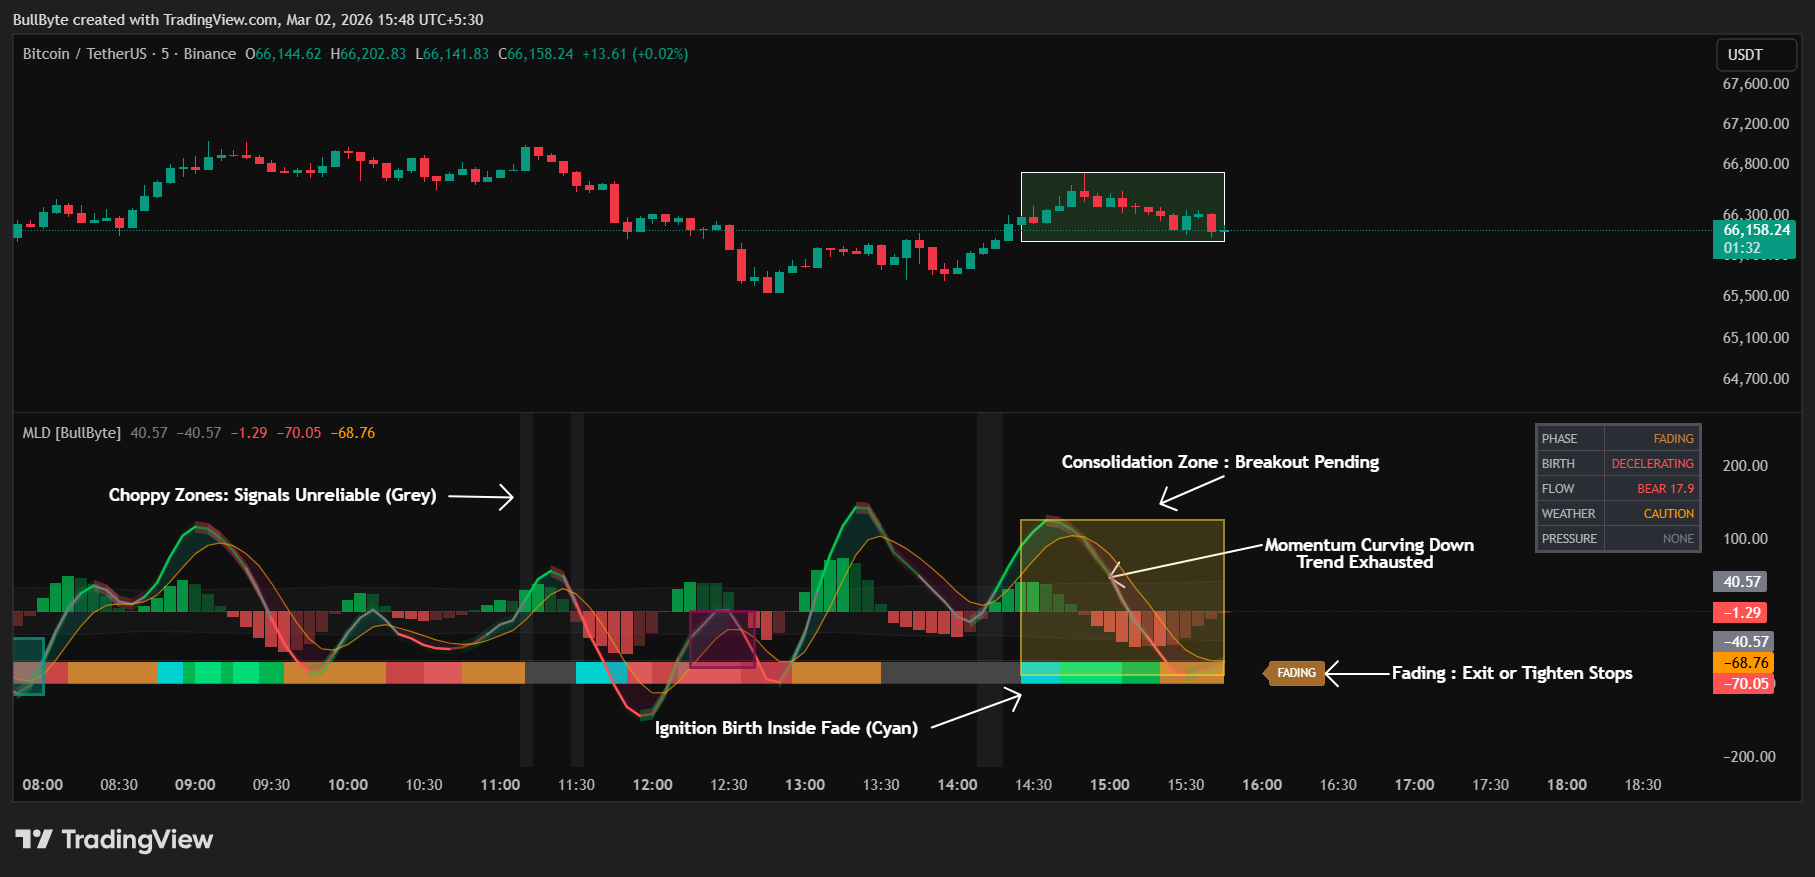Select the WEATHER row label
1815x877 pixels.
[1568, 514]
